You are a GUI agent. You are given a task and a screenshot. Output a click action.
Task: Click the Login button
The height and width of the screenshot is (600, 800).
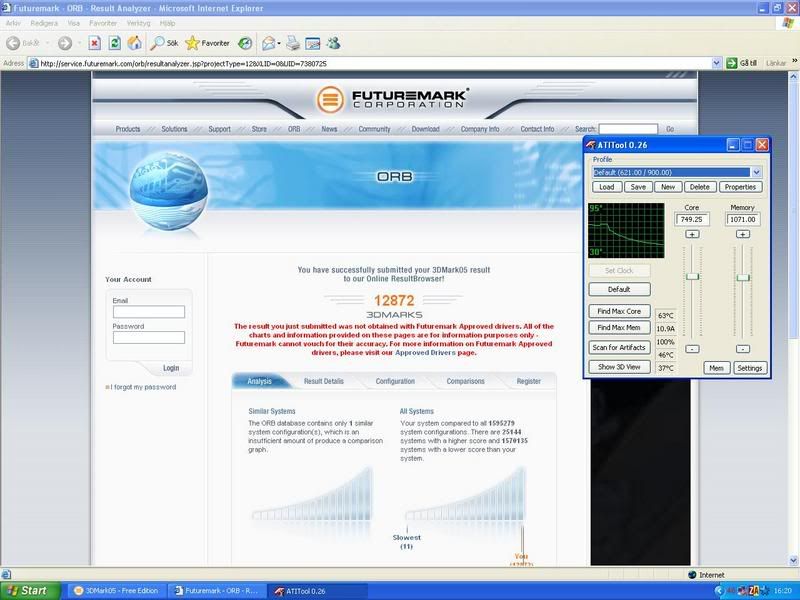pyautogui.click(x=171, y=368)
